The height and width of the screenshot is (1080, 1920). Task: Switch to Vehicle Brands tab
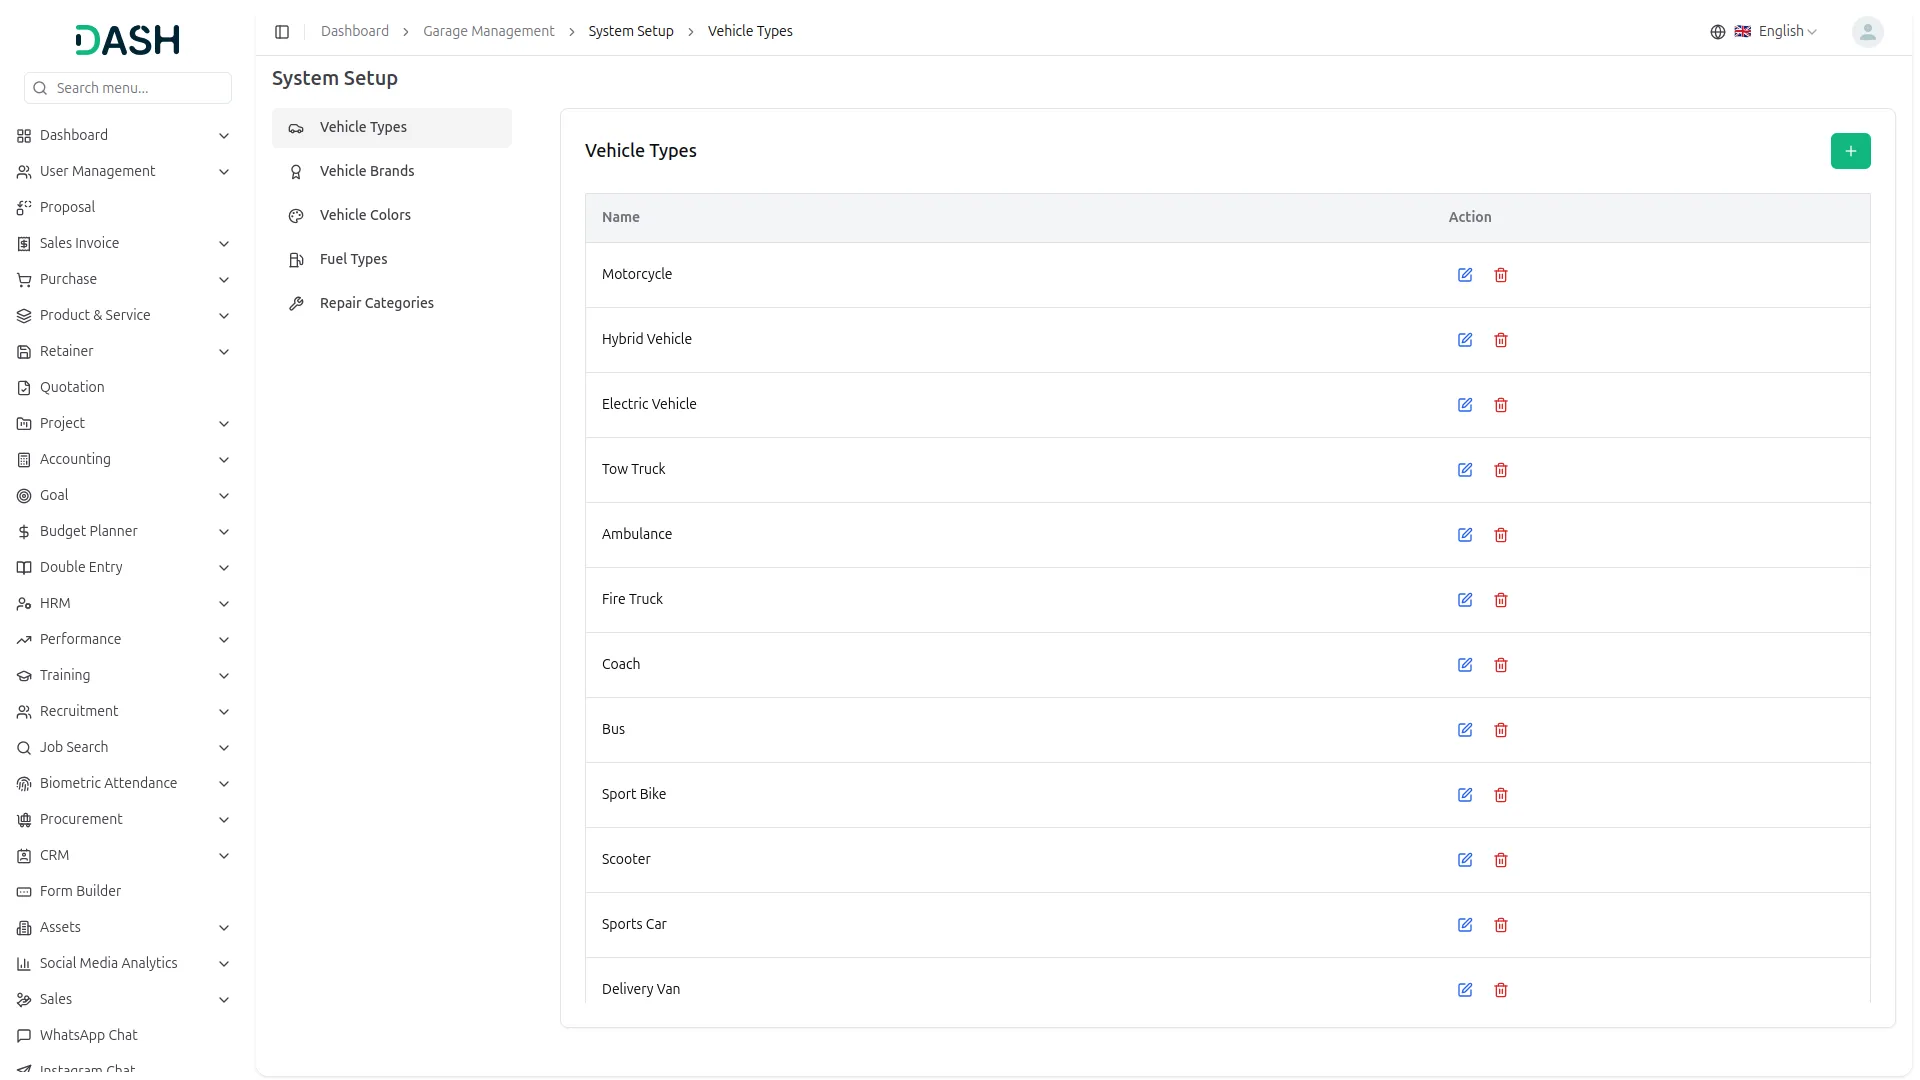[367, 171]
